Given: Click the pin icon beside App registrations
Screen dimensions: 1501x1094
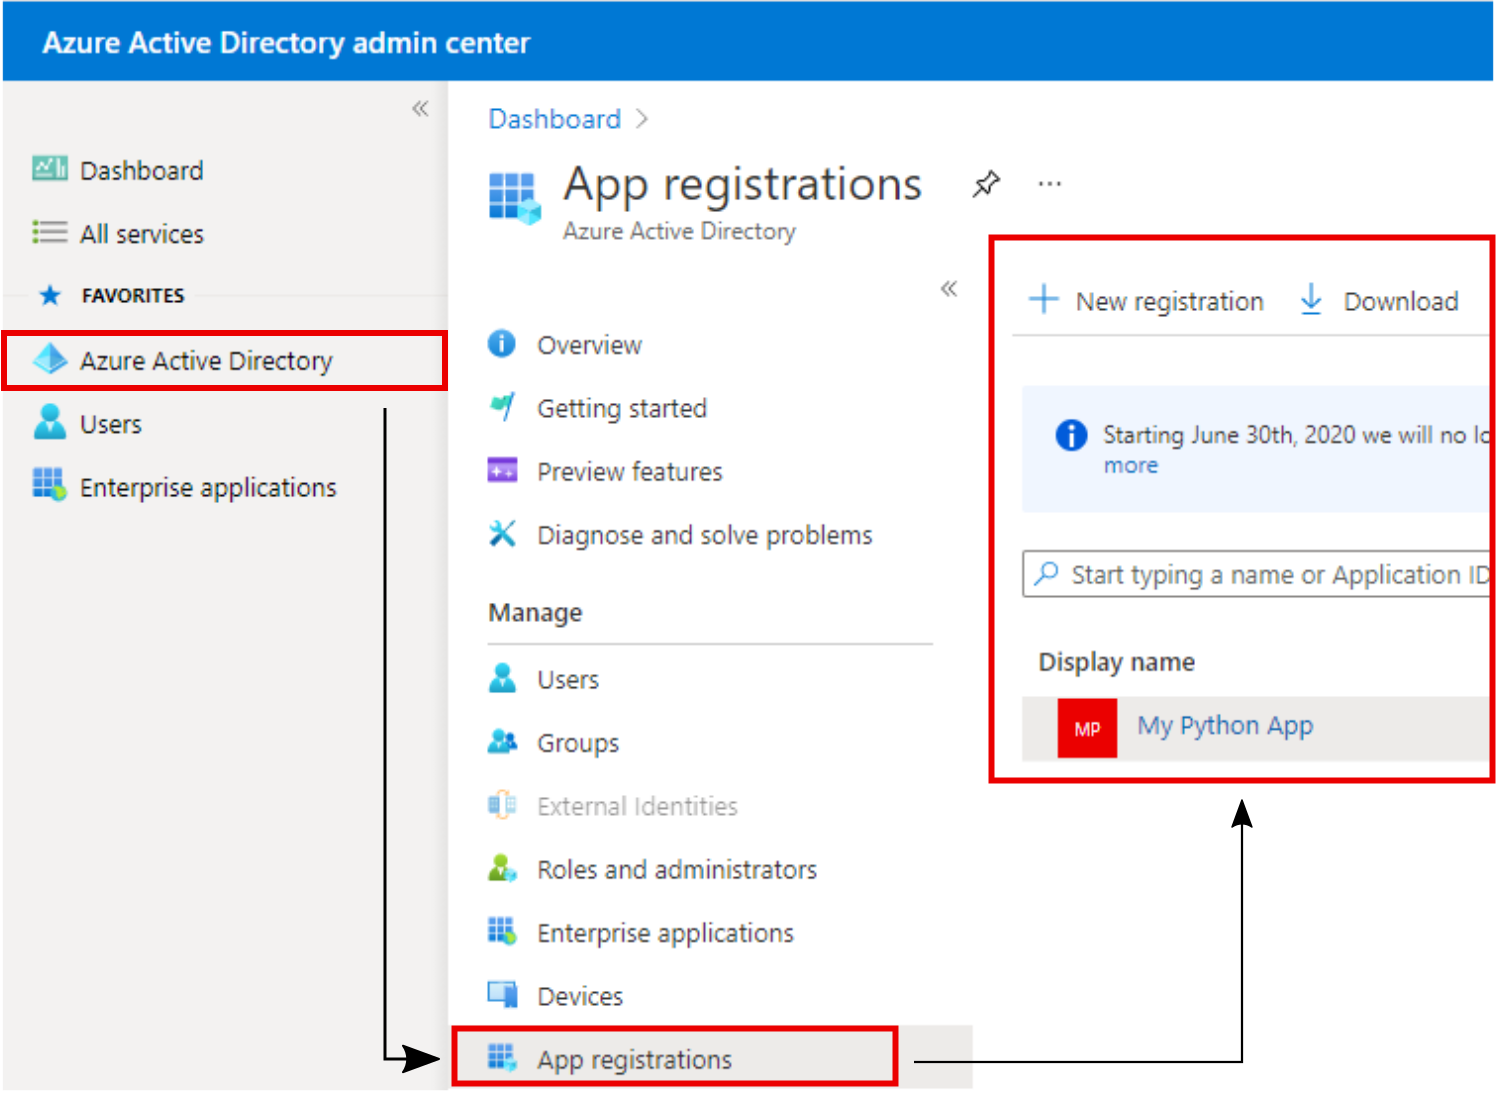Looking at the screenshot, I should point(986,184).
